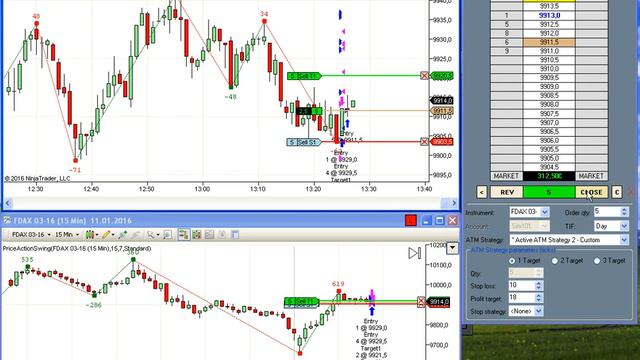The width and height of the screenshot is (640, 360).
Task: Click the 9905,0 price cell
Action: pos(549,158)
